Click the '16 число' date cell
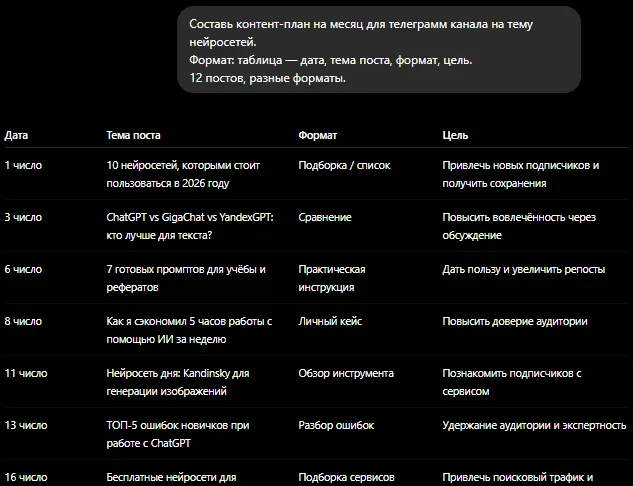The height and width of the screenshot is (486, 633). coord(26,478)
